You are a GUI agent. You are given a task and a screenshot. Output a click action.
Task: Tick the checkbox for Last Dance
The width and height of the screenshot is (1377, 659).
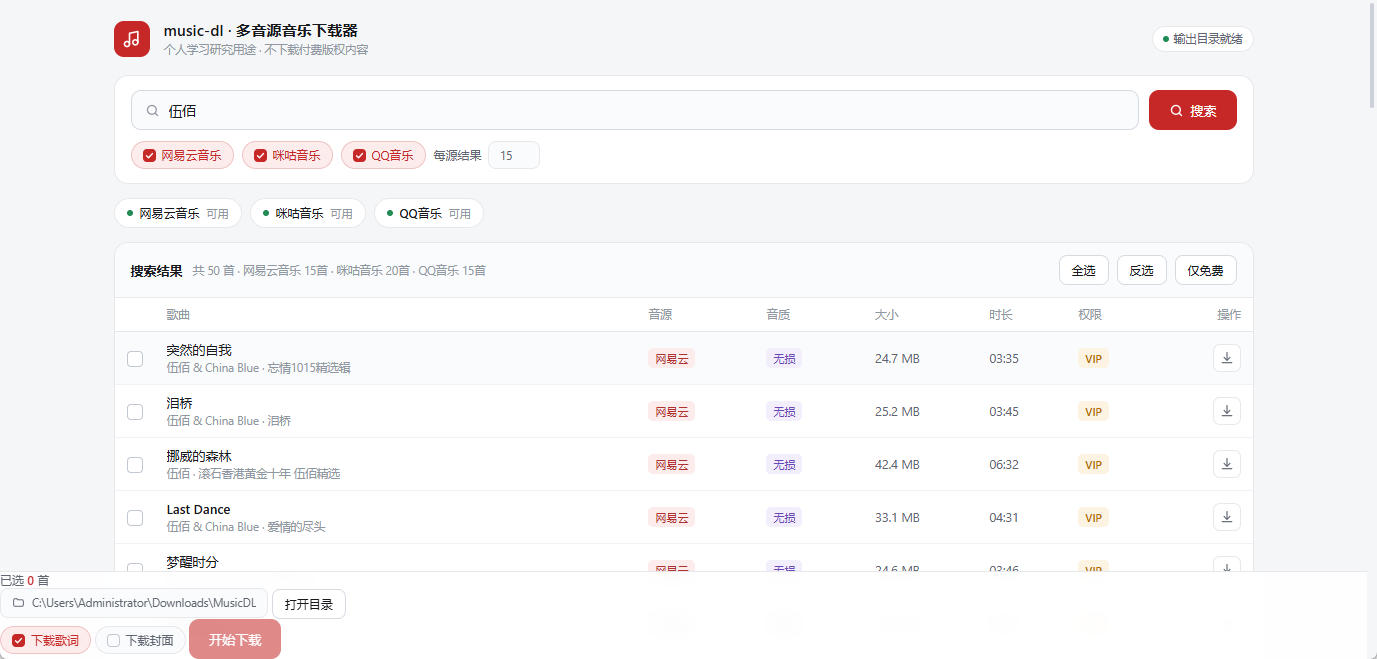[x=135, y=517]
